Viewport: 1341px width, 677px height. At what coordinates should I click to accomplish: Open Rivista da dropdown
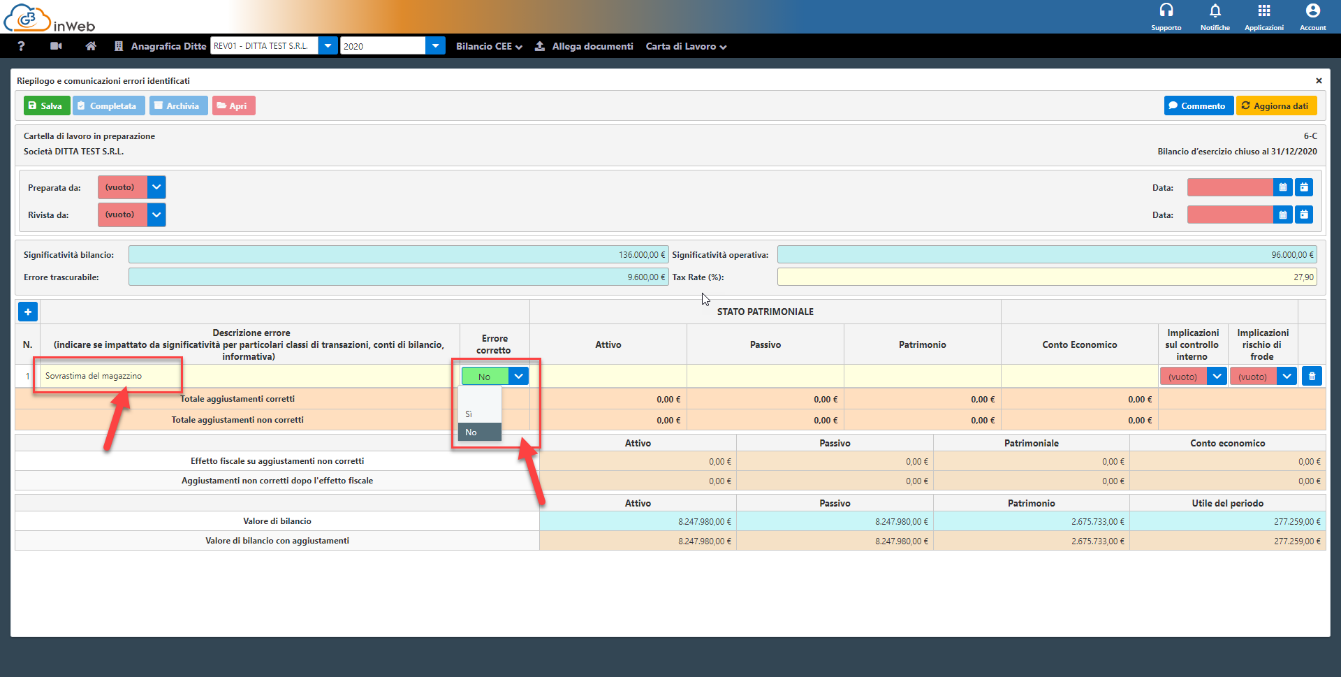[156, 214]
